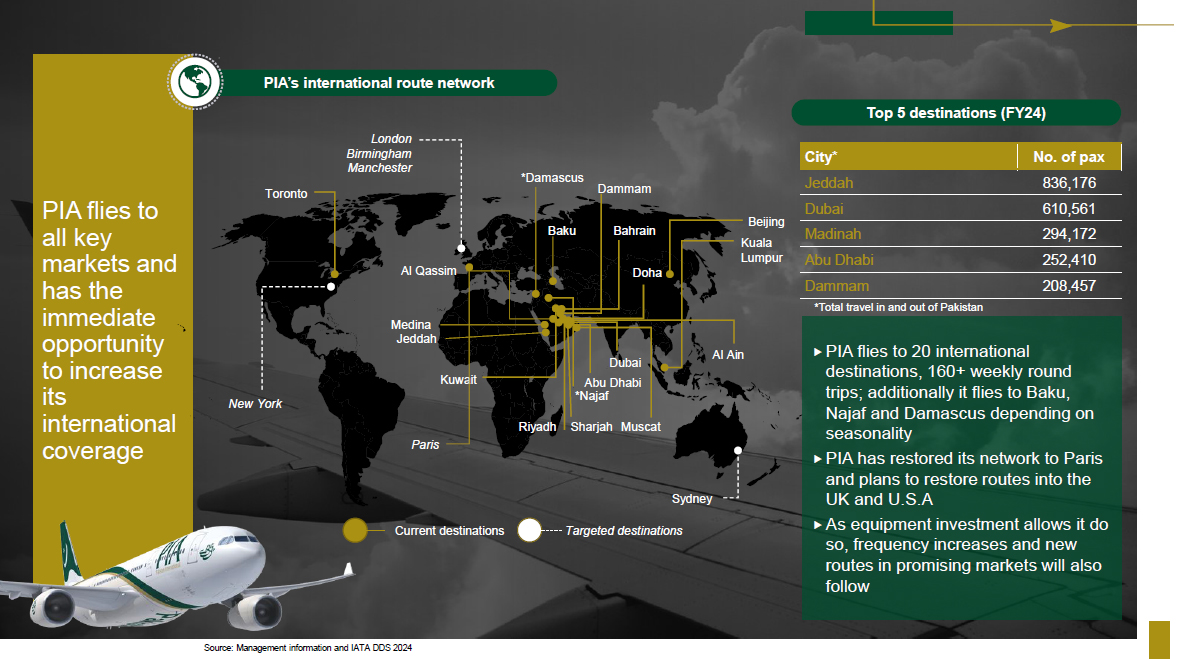This screenshot has width=1177, height=659.
Task: Click the 208,457 passenger value
Action: [x=1069, y=285]
